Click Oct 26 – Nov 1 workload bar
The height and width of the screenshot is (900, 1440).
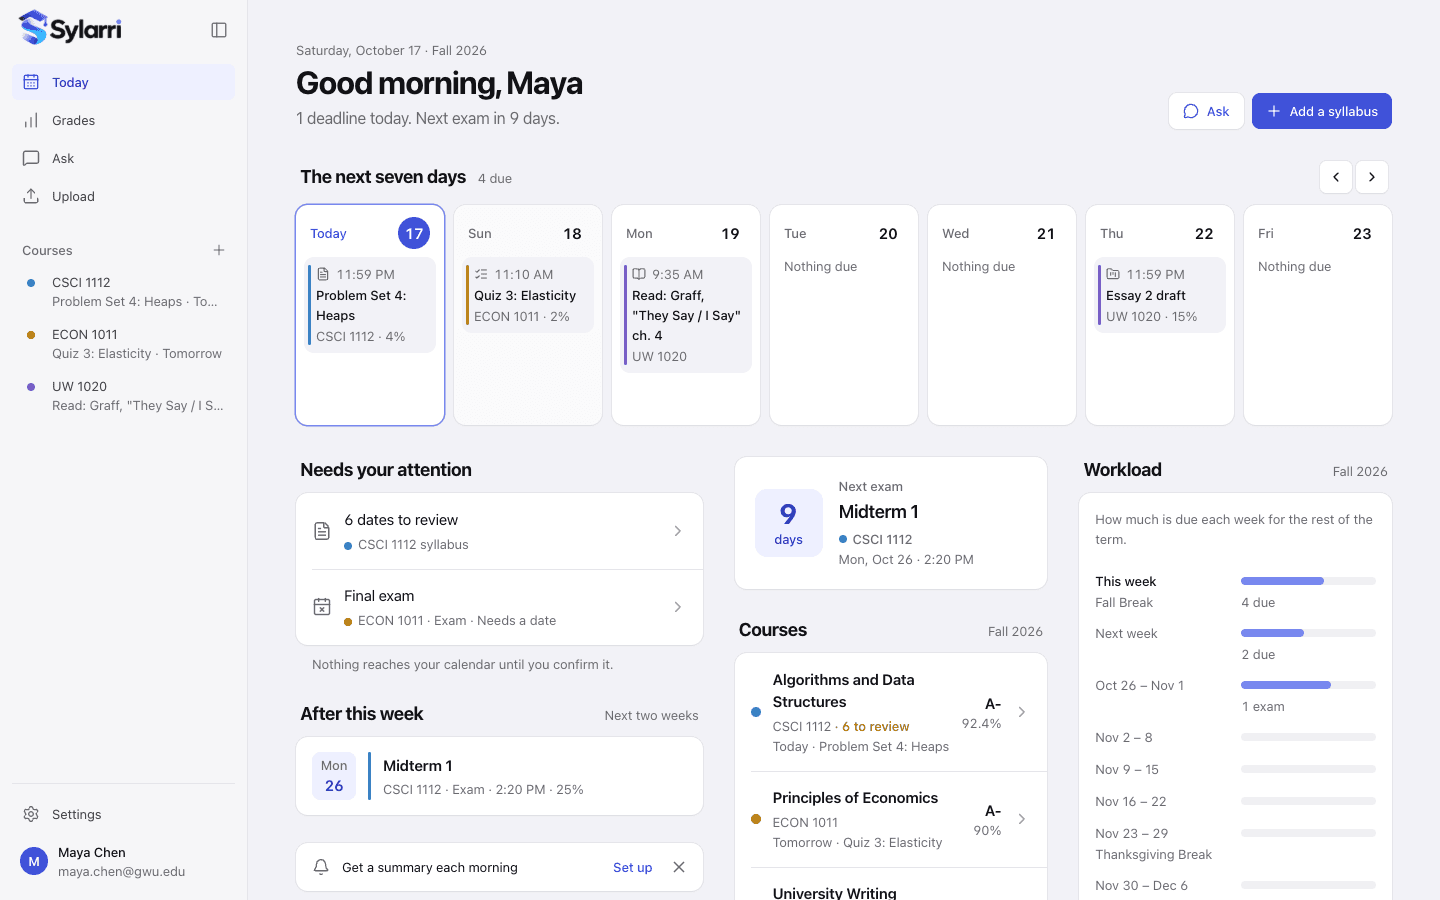click(x=1308, y=685)
